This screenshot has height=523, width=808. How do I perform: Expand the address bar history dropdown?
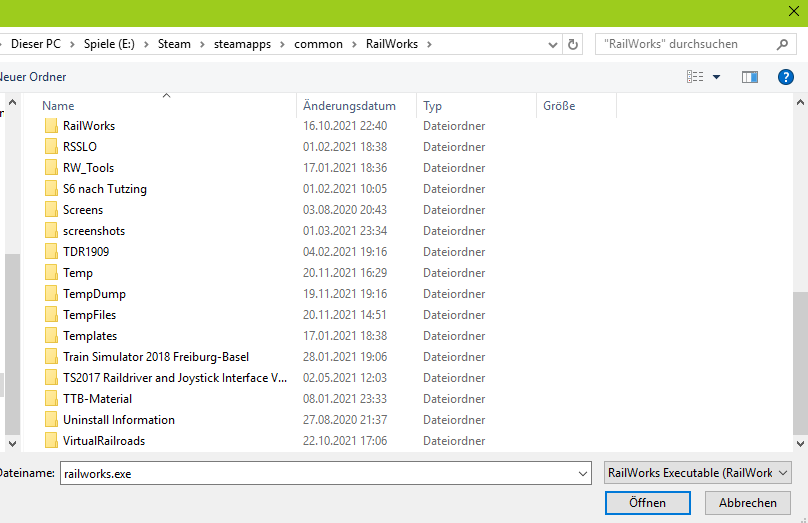coord(553,45)
